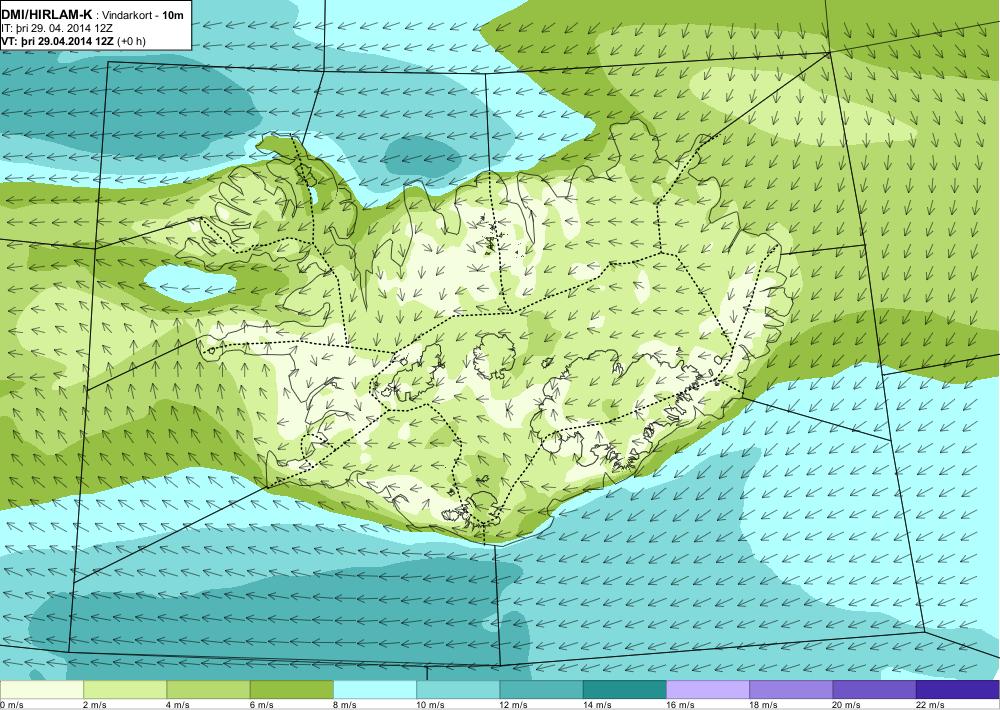Select the light green 2–4 m/s legend swatch
Viewport: 1000px width, 710px height.
pyautogui.click(x=125, y=690)
